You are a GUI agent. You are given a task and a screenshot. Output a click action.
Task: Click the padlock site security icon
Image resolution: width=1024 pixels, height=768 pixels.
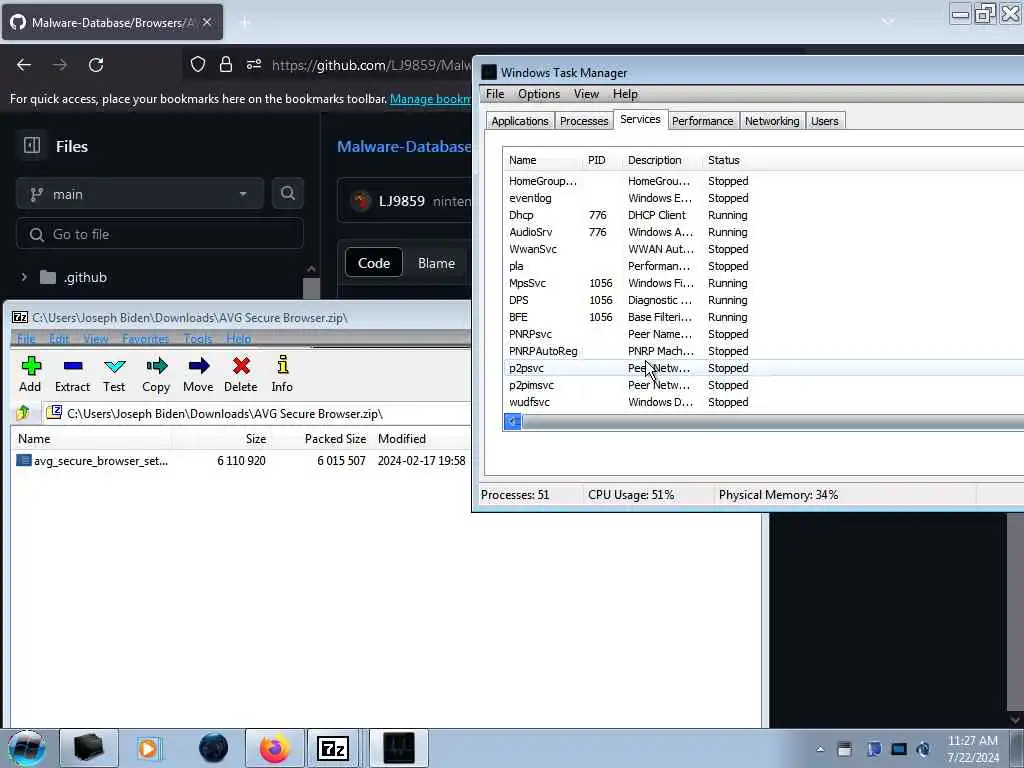coord(226,64)
